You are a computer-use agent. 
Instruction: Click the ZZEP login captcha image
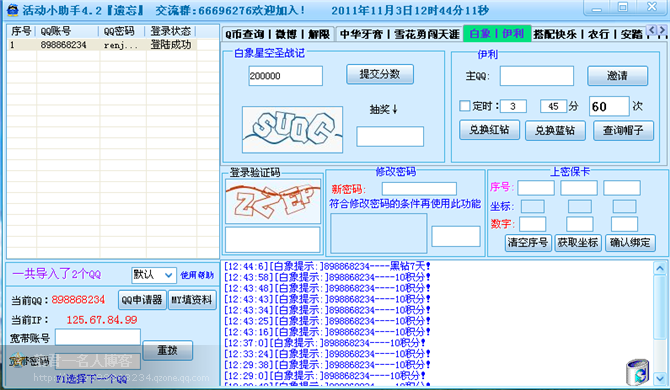point(273,201)
